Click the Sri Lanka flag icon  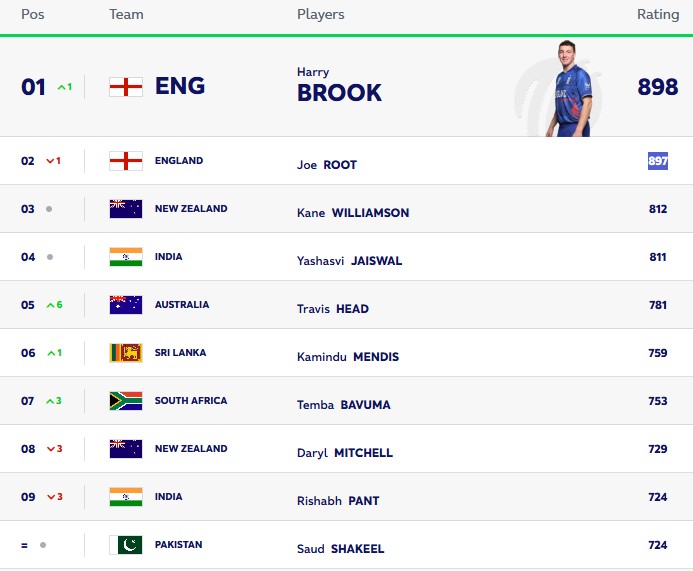(126, 353)
